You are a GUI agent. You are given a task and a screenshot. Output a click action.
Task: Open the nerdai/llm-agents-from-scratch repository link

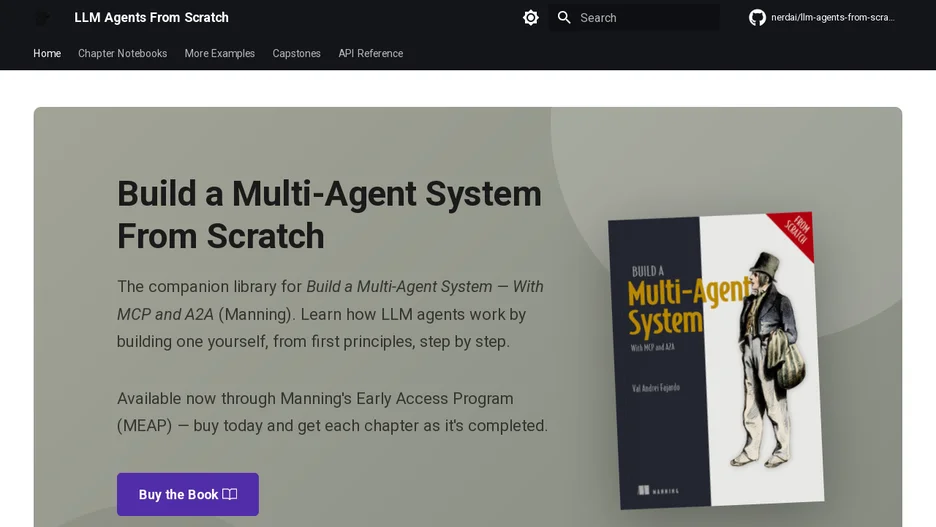(x=822, y=18)
